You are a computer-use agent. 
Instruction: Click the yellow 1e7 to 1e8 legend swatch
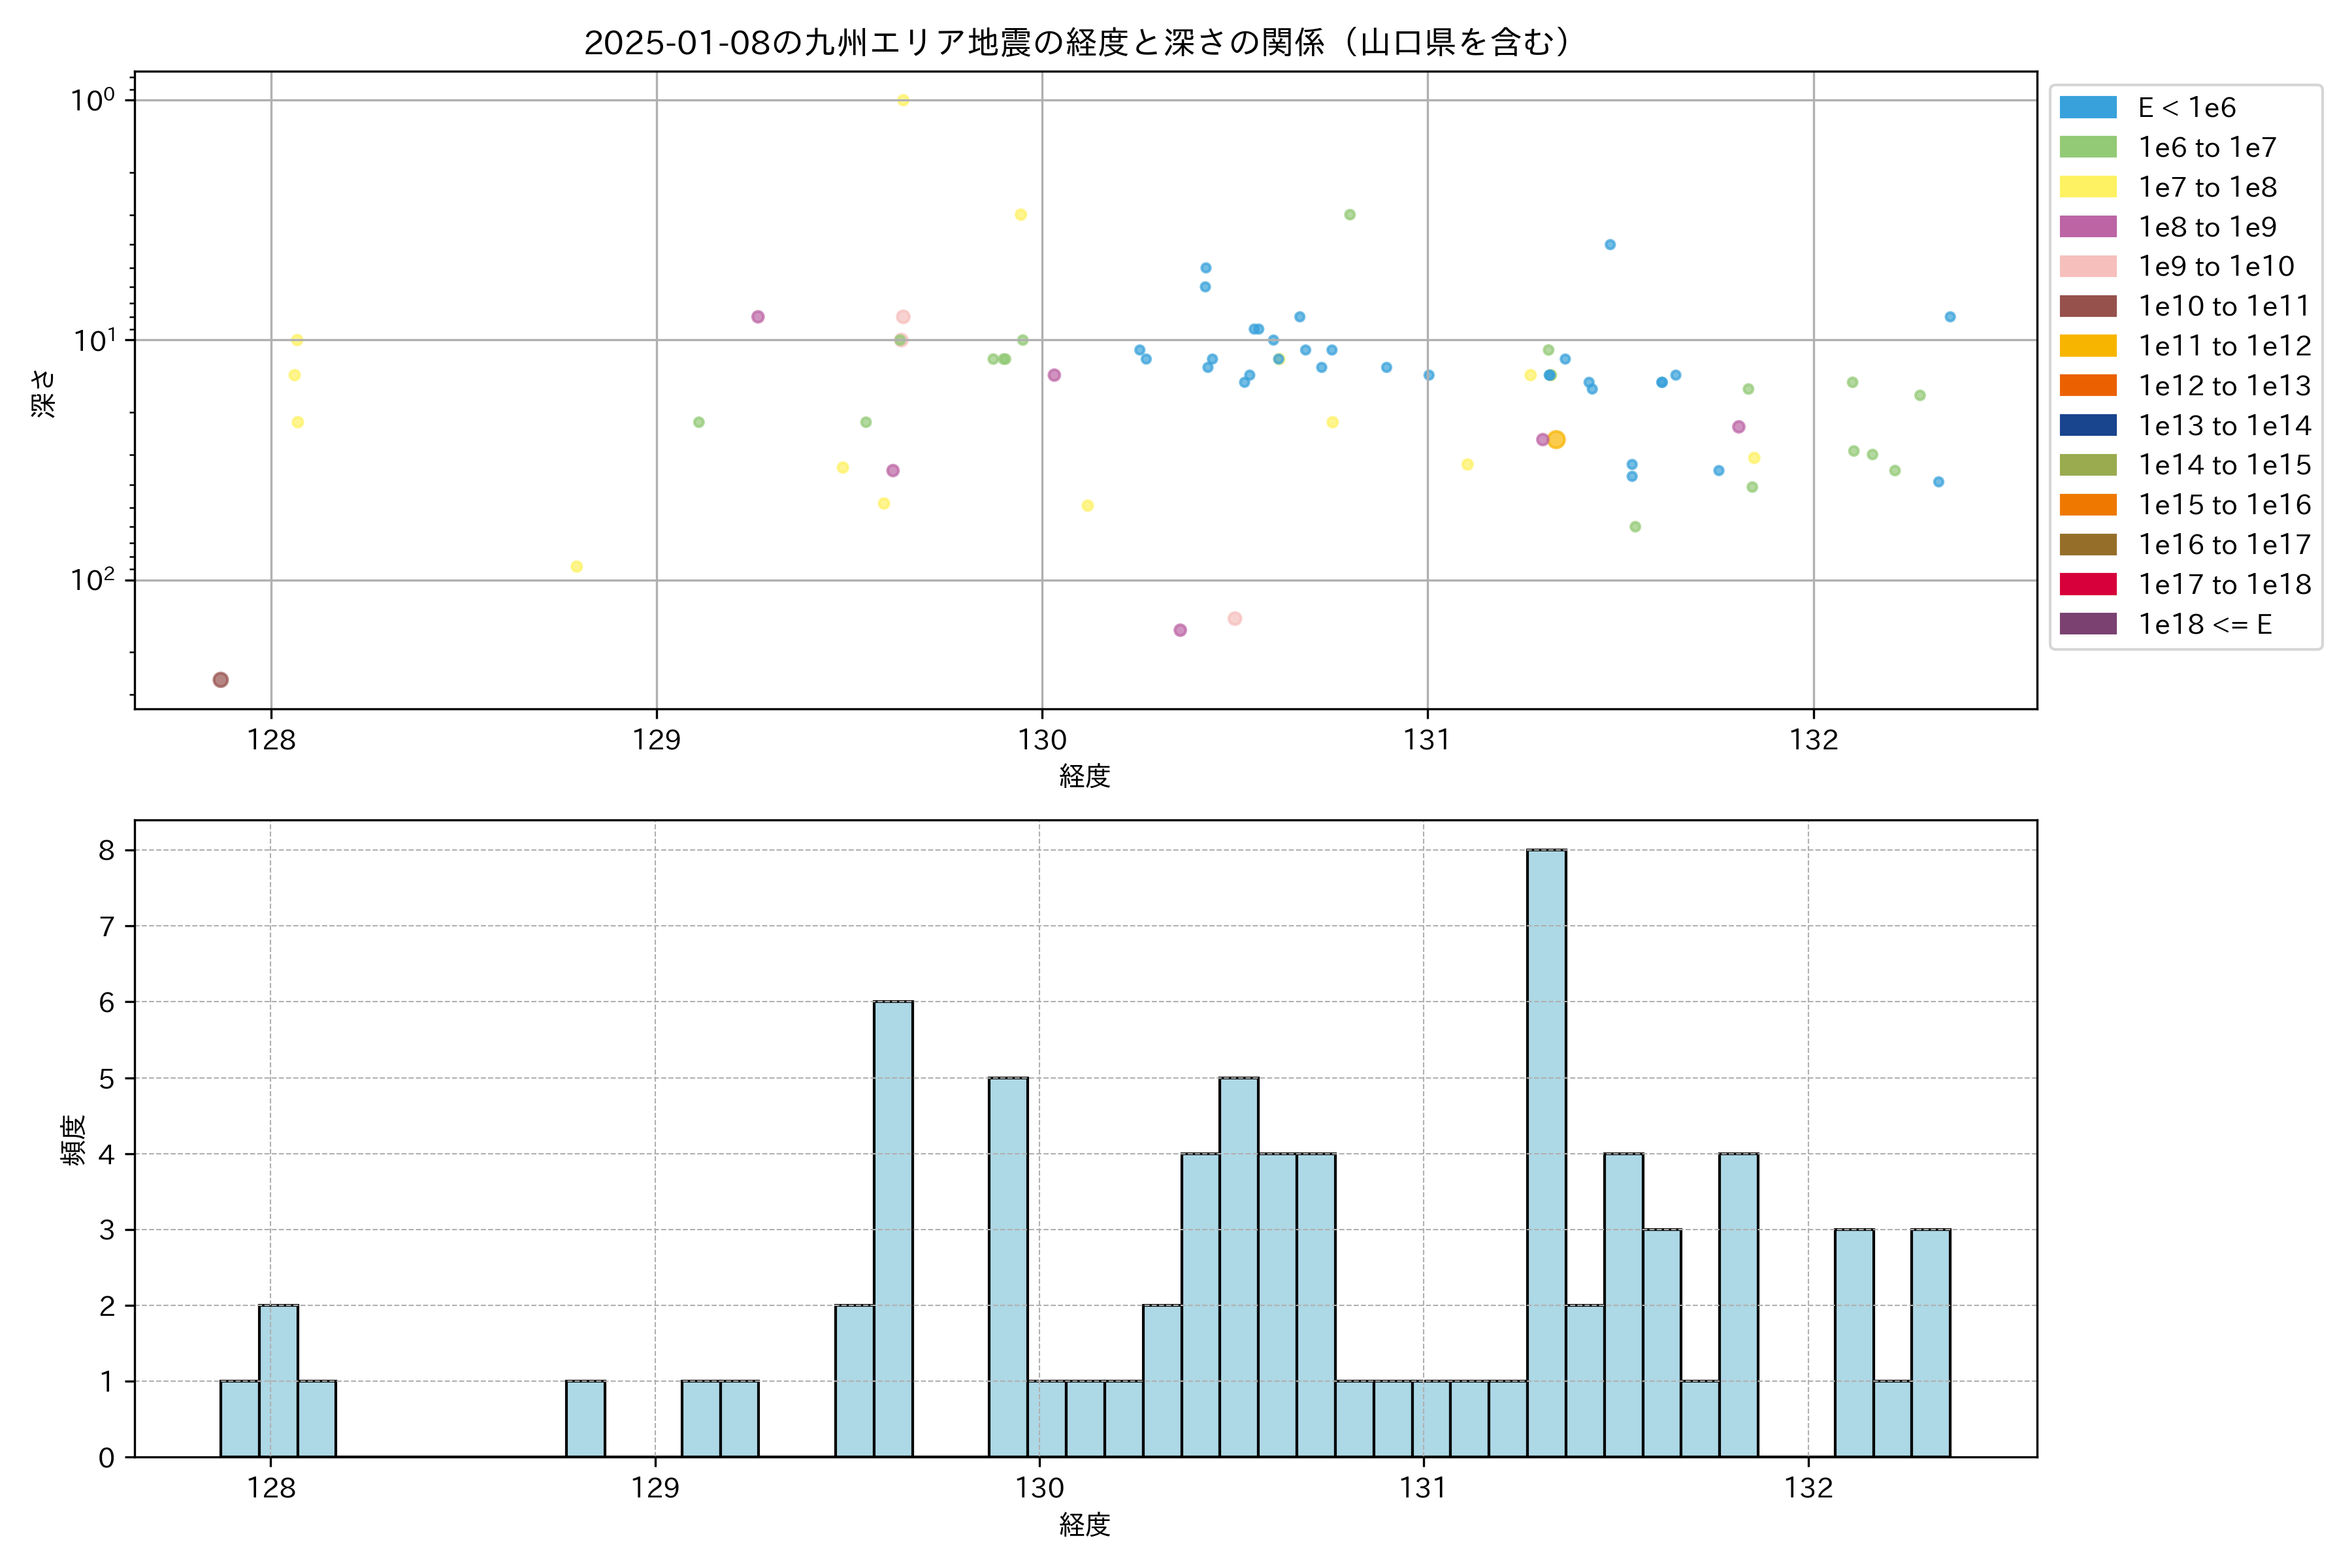[x=2087, y=187]
